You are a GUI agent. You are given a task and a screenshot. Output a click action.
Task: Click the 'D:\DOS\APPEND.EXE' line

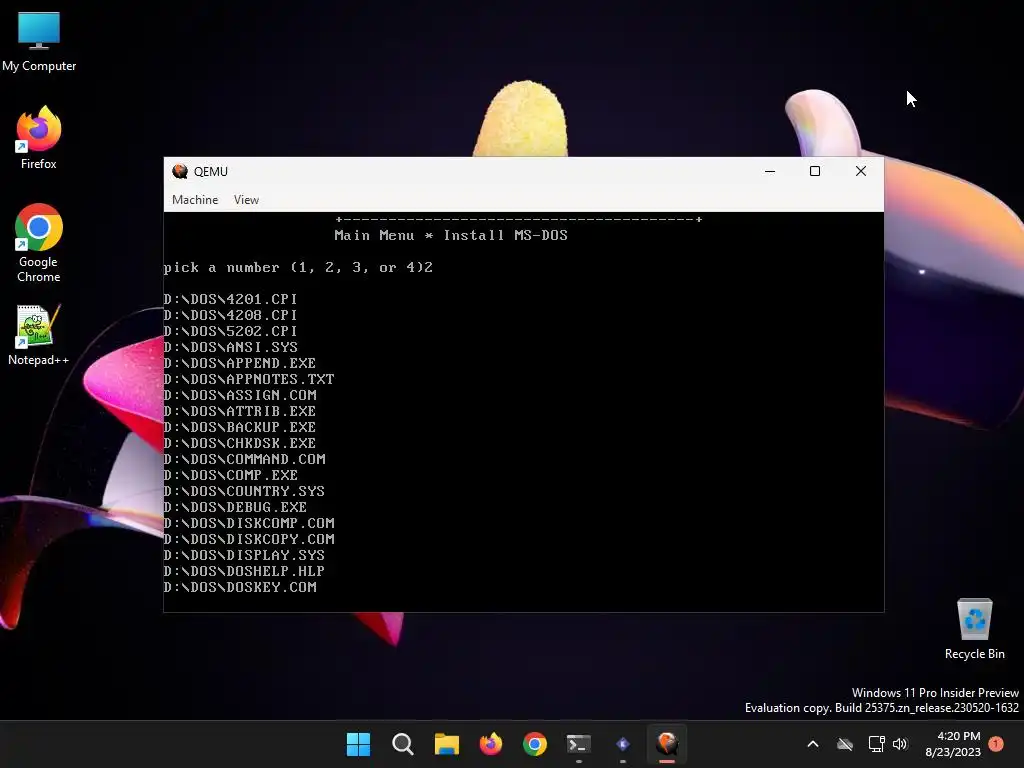(240, 363)
